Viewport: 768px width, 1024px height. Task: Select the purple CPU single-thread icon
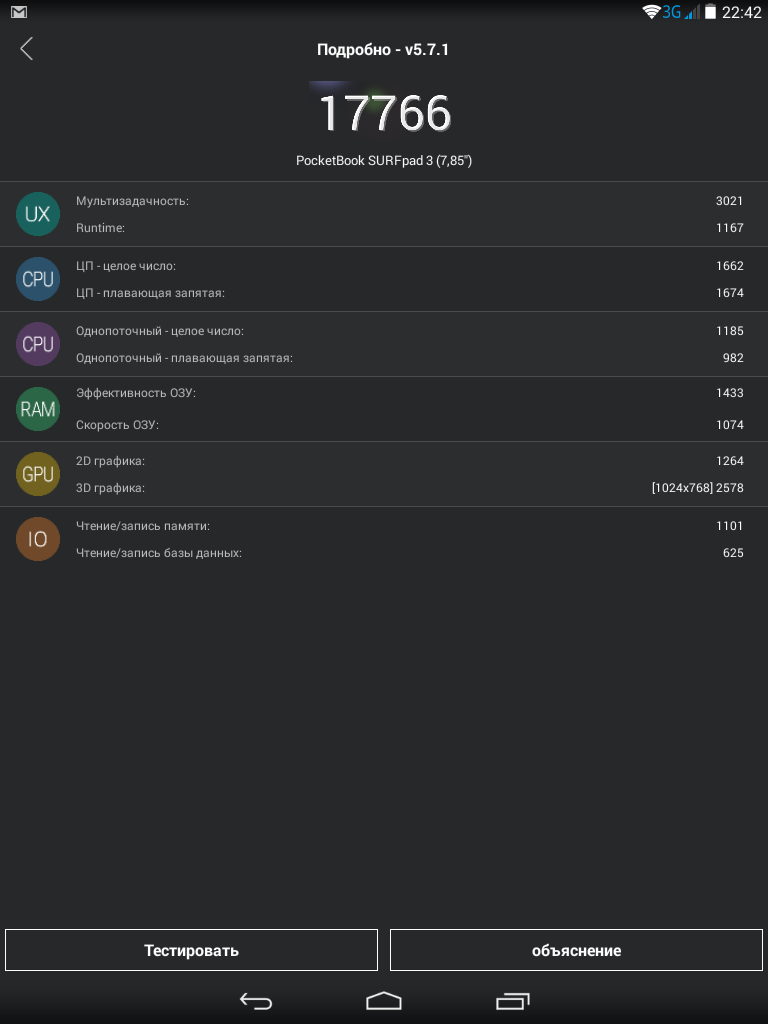[x=38, y=344]
